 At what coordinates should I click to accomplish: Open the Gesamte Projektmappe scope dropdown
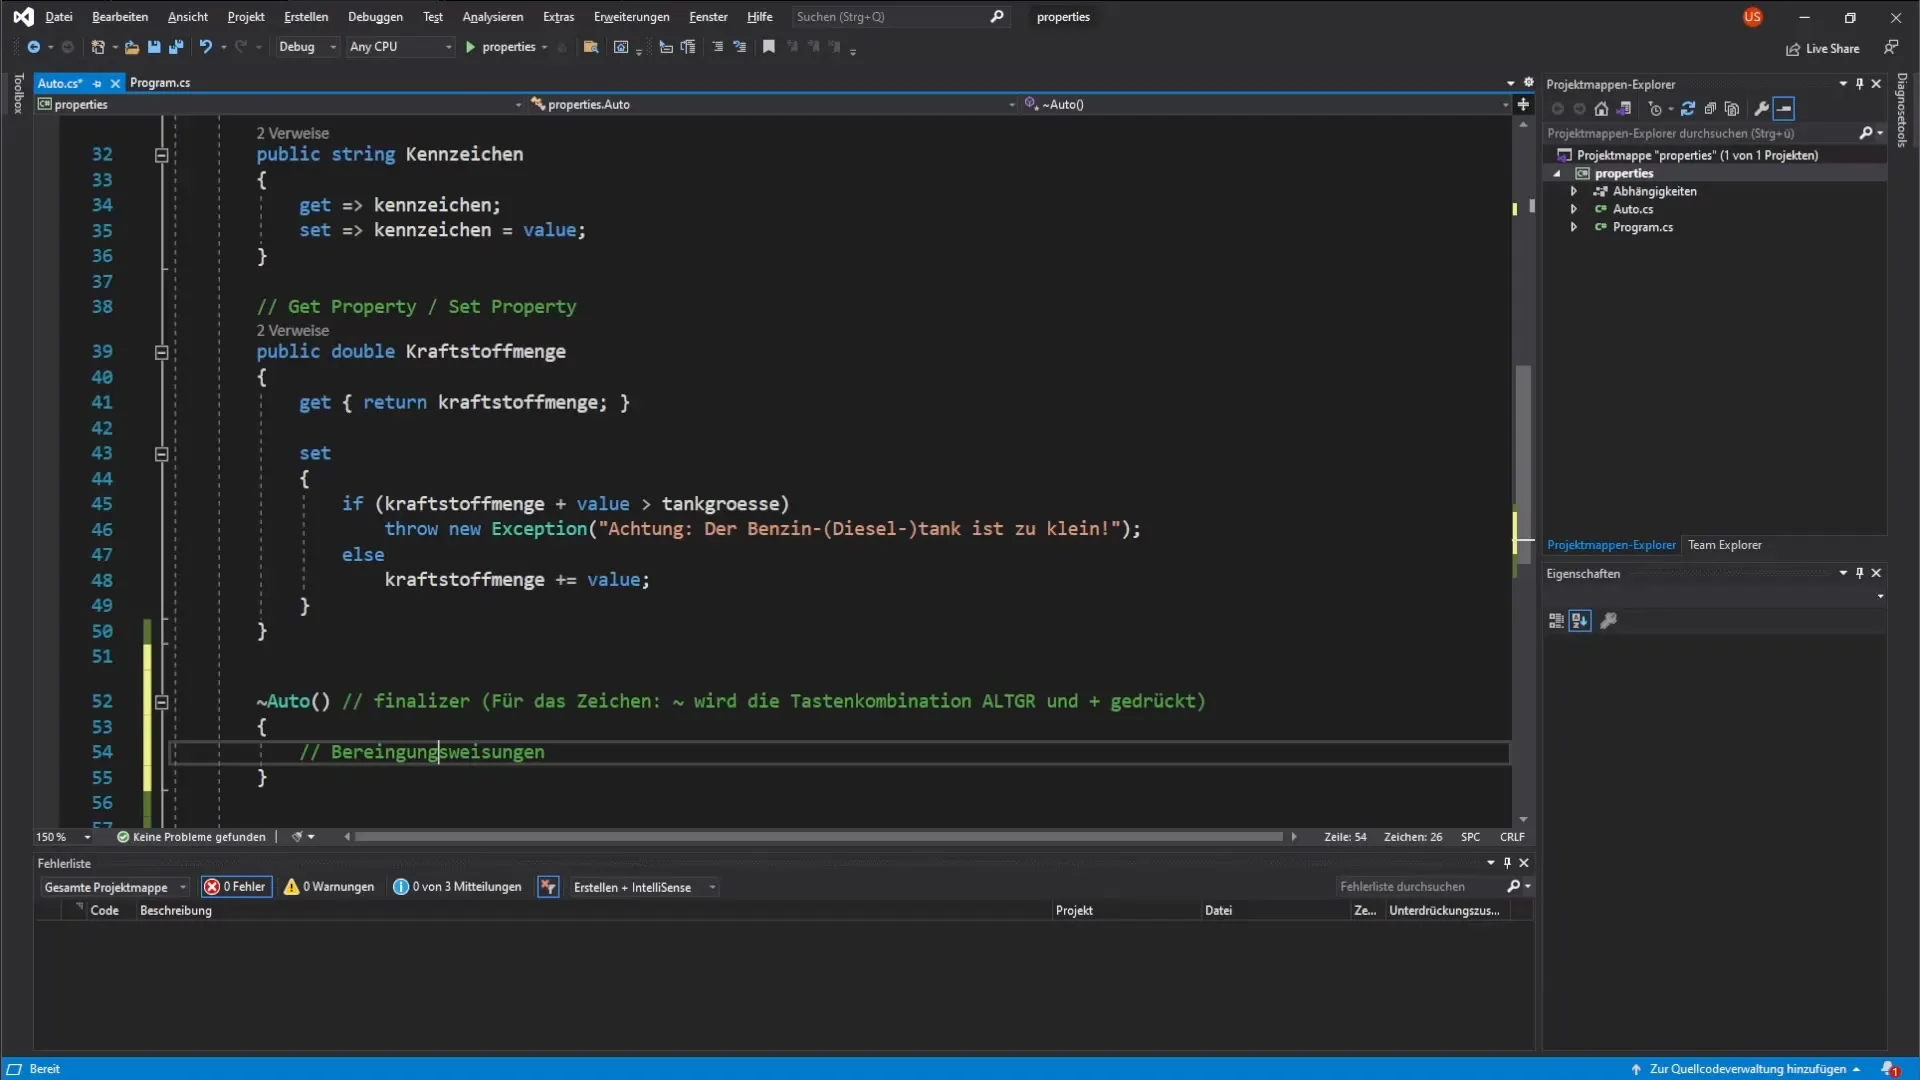(114, 887)
